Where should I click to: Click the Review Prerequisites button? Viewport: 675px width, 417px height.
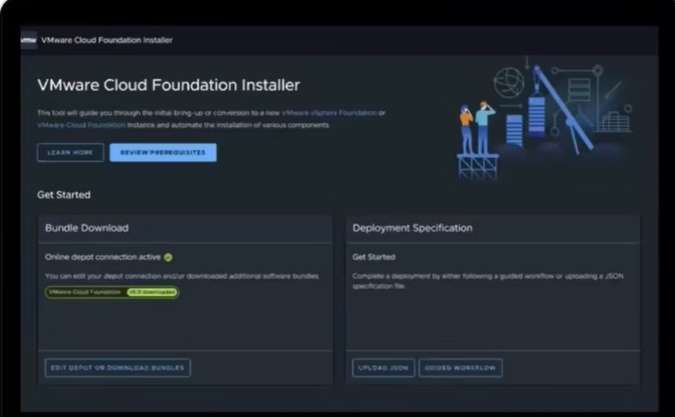[163, 152]
